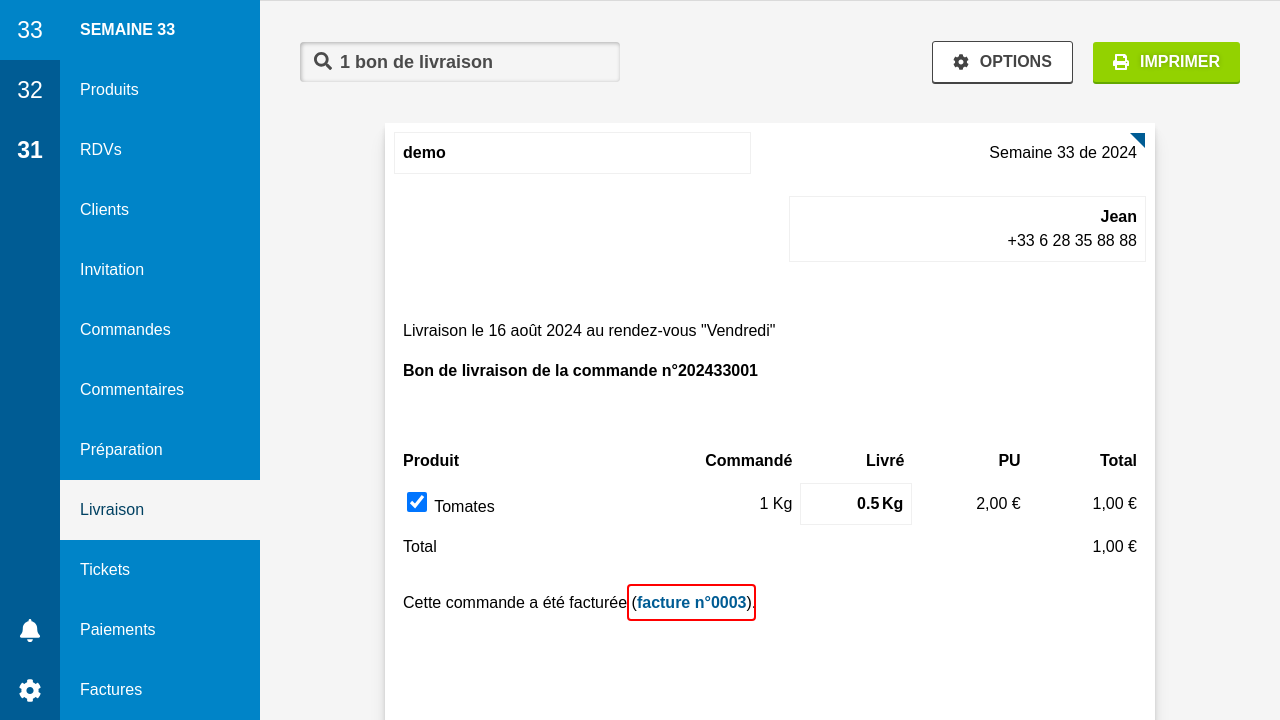Screen dimensions: 1280x720
Task: Print with the Imprimer button
Action: (1166, 62)
